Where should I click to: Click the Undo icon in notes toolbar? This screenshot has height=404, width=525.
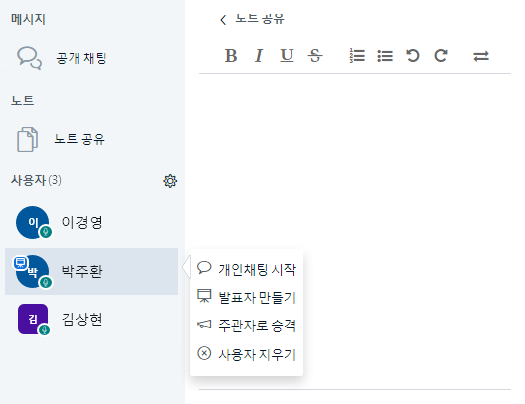pos(412,56)
